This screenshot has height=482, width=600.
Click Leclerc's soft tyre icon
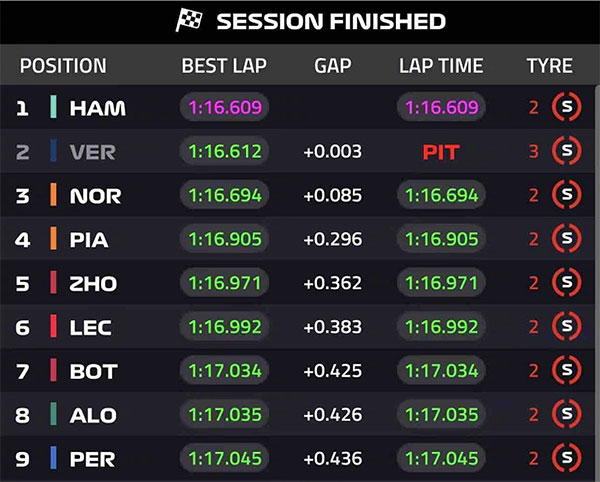pyautogui.click(x=567, y=328)
